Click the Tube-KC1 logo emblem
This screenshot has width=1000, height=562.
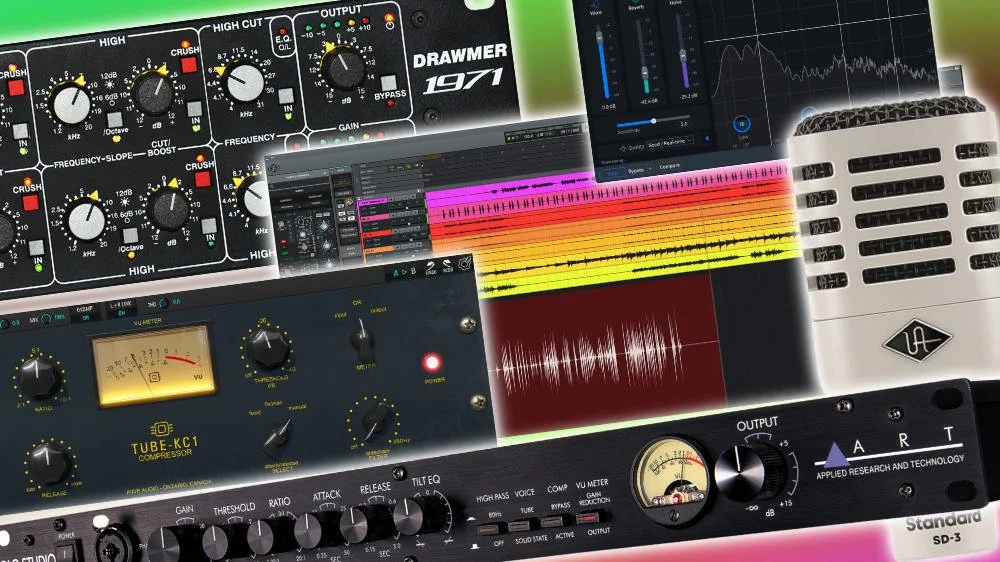coord(161,428)
